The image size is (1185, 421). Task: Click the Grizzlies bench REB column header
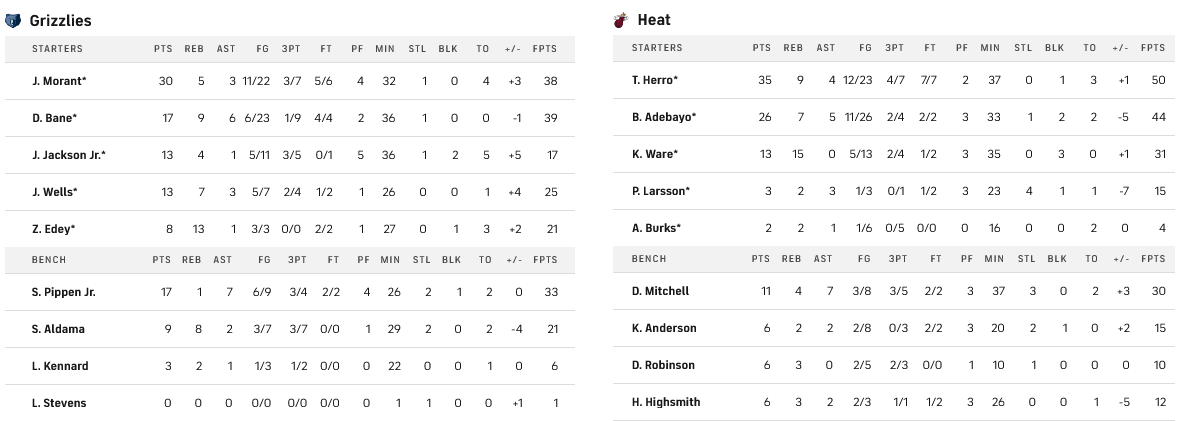coord(192,259)
